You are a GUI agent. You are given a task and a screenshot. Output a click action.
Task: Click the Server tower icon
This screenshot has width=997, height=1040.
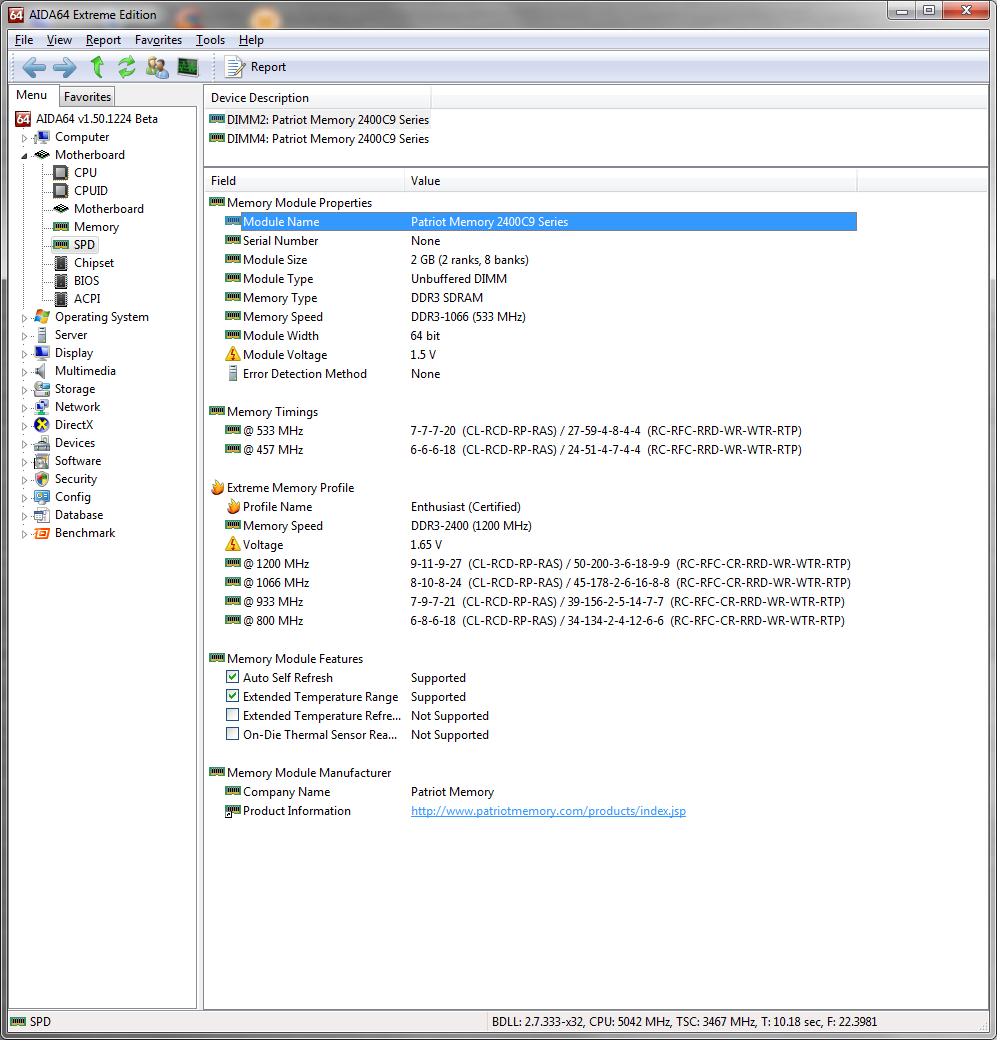42,335
